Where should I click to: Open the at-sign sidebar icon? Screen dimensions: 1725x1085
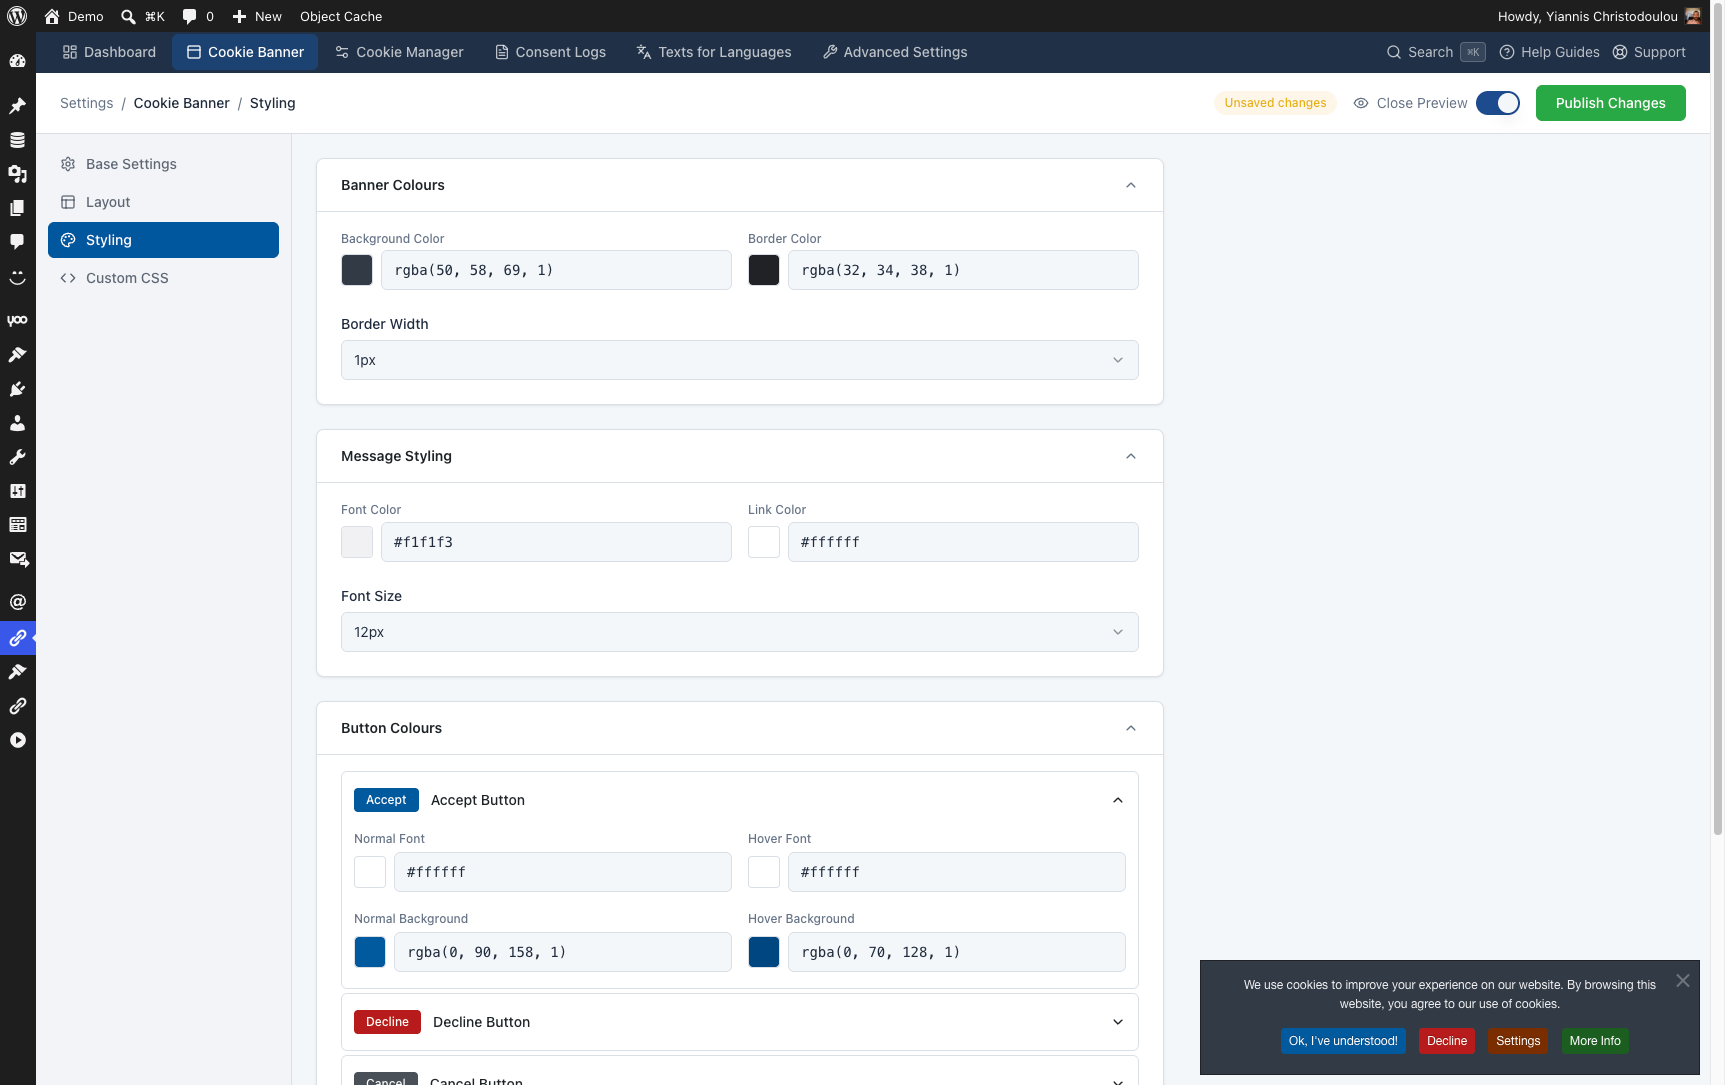pyautogui.click(x=17, y=602)
